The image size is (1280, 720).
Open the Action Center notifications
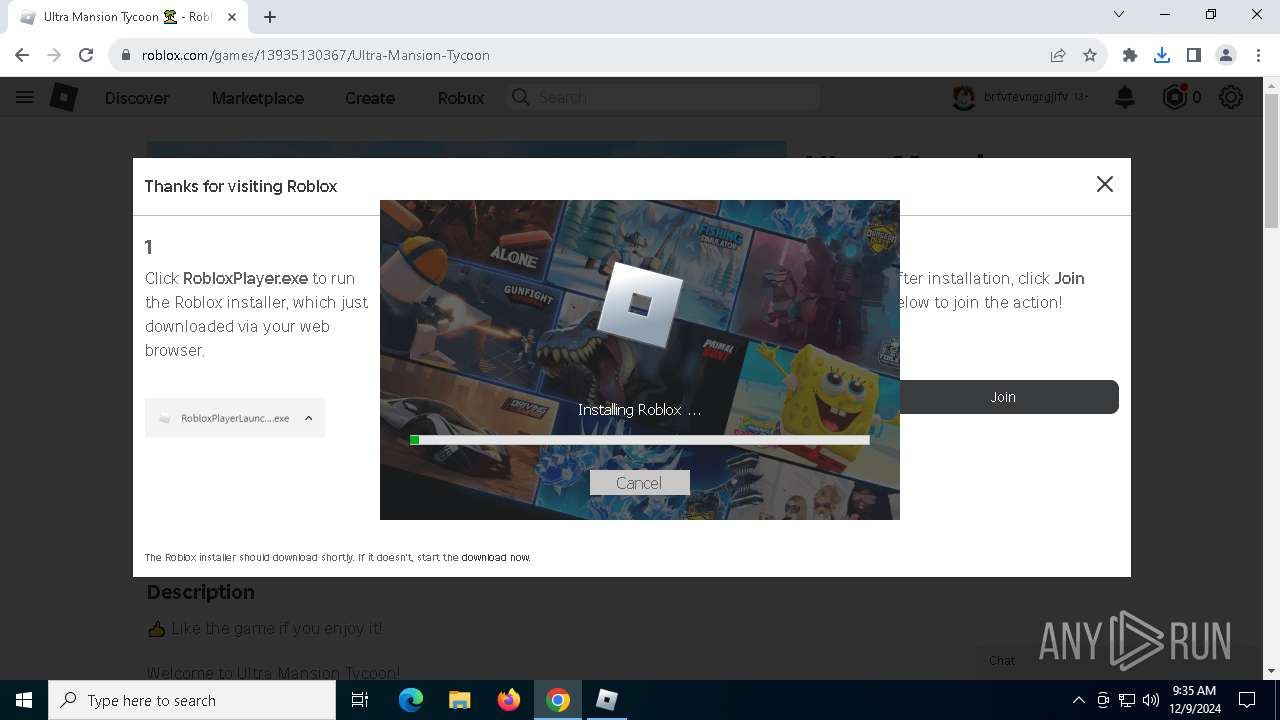[x=1247, y=700]
